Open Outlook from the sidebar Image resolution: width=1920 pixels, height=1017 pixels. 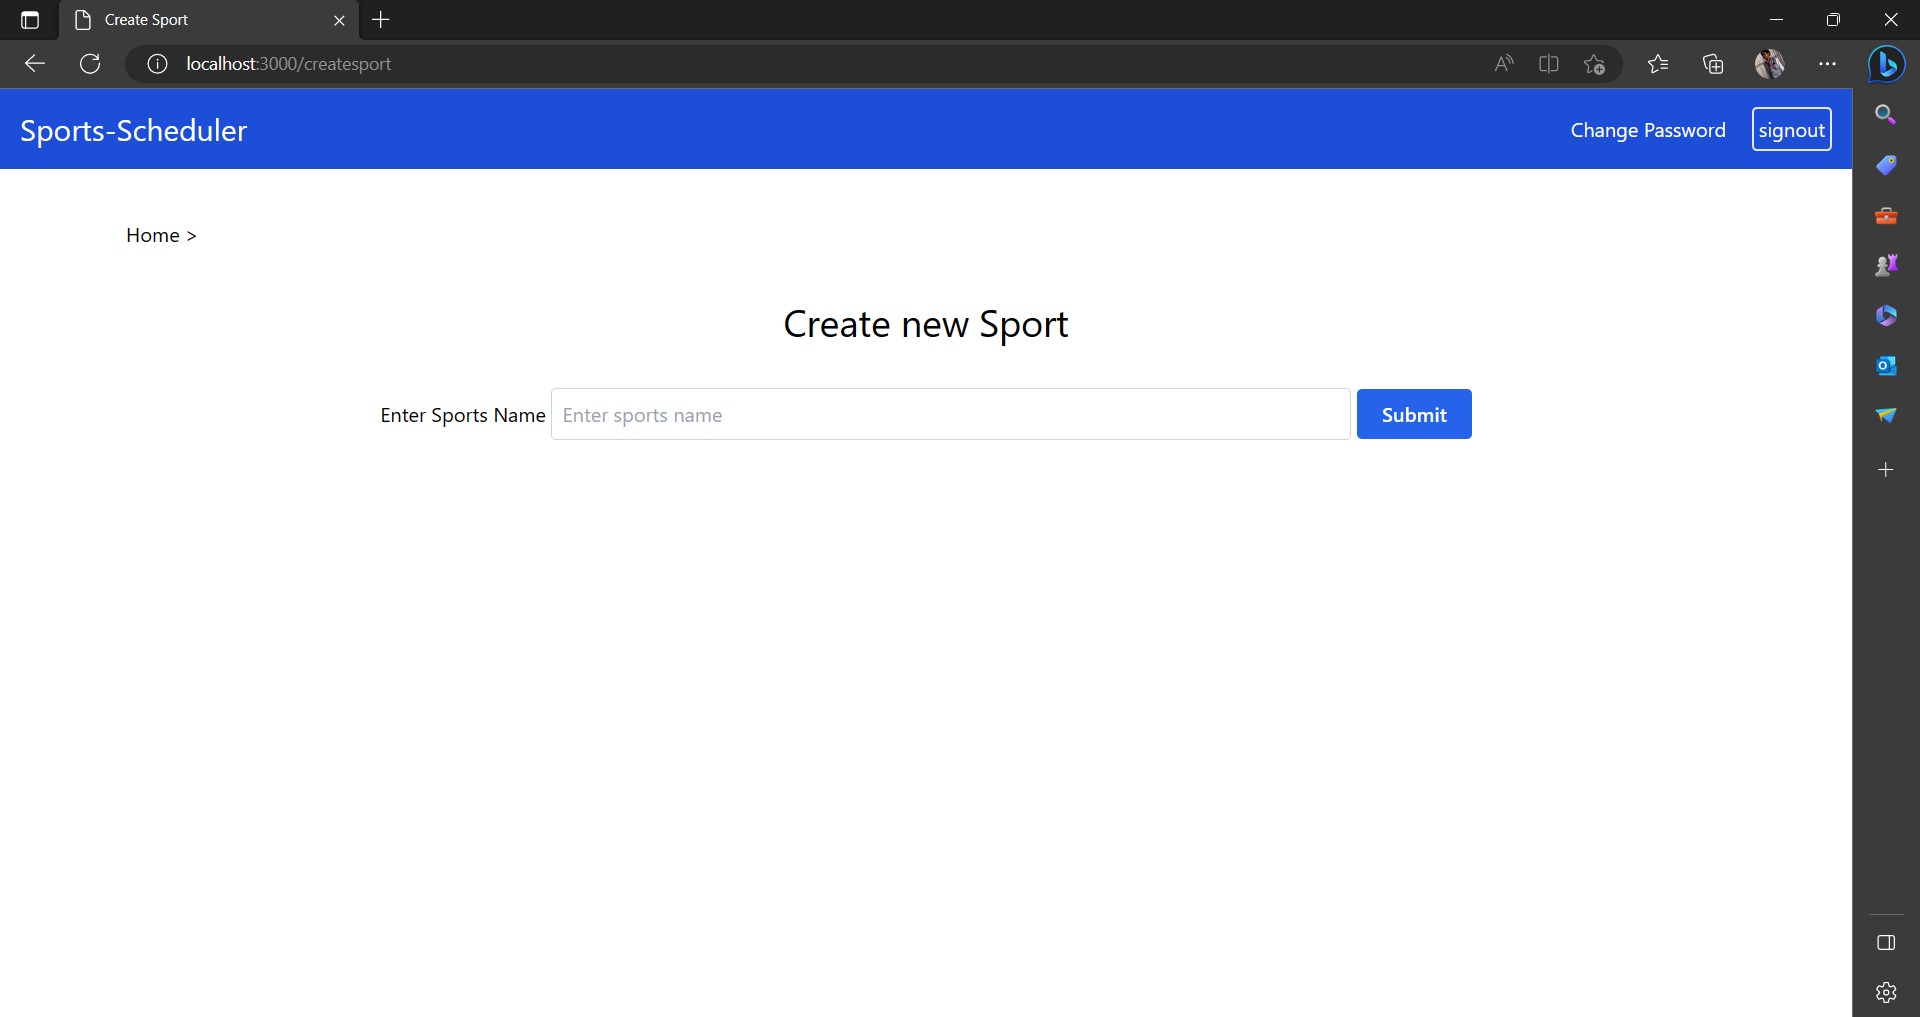click(x=1886, y=366)
